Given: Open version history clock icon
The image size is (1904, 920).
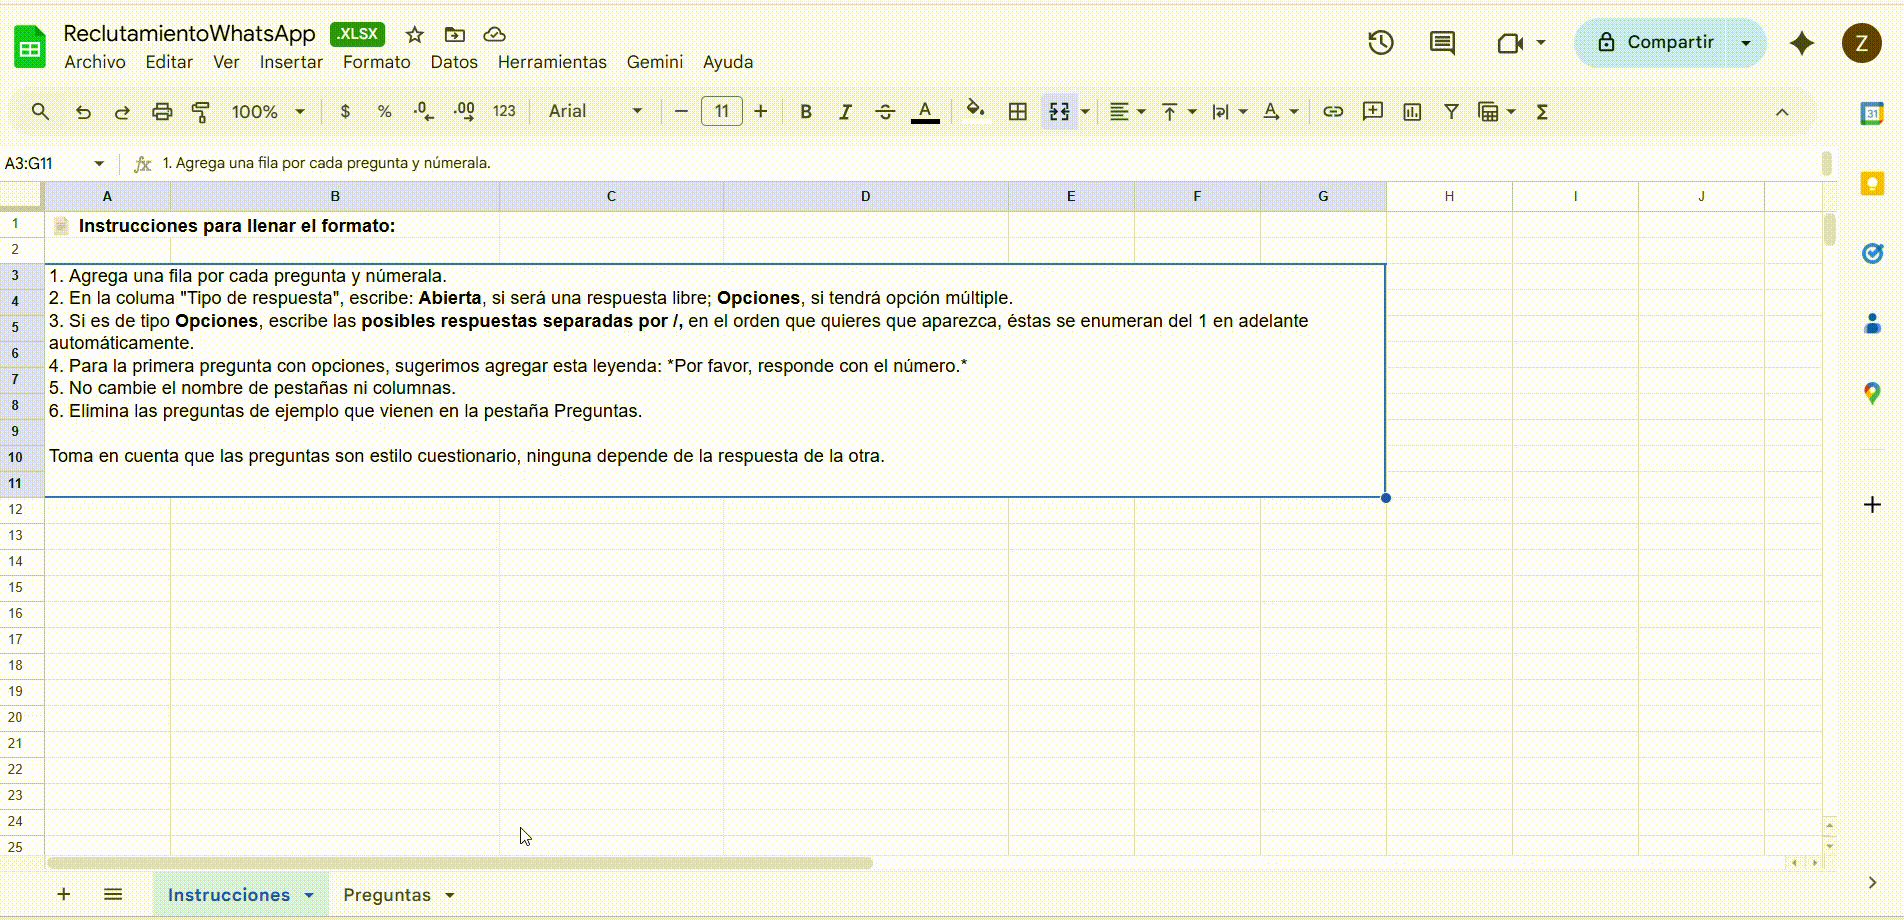Looking at the screenshot, I should coord(1381,43).
